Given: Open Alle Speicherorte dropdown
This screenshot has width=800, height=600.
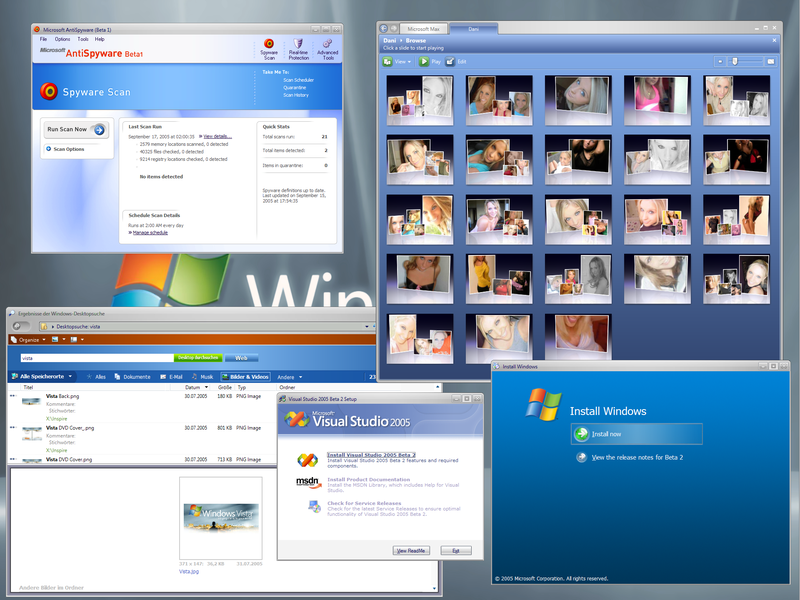Looking at the screenshot, I should click(45, 377).
